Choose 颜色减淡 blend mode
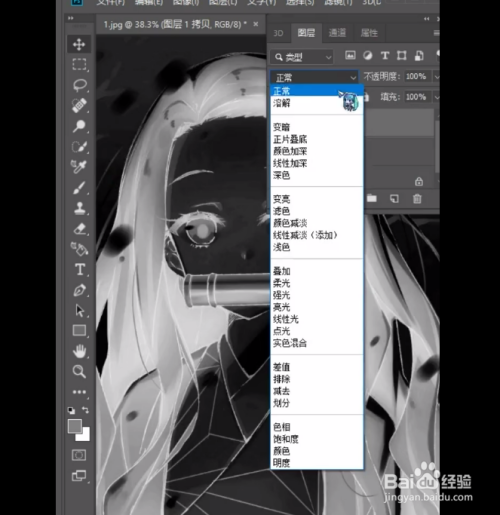The image size is (500, 515). (x=317, y=223)
